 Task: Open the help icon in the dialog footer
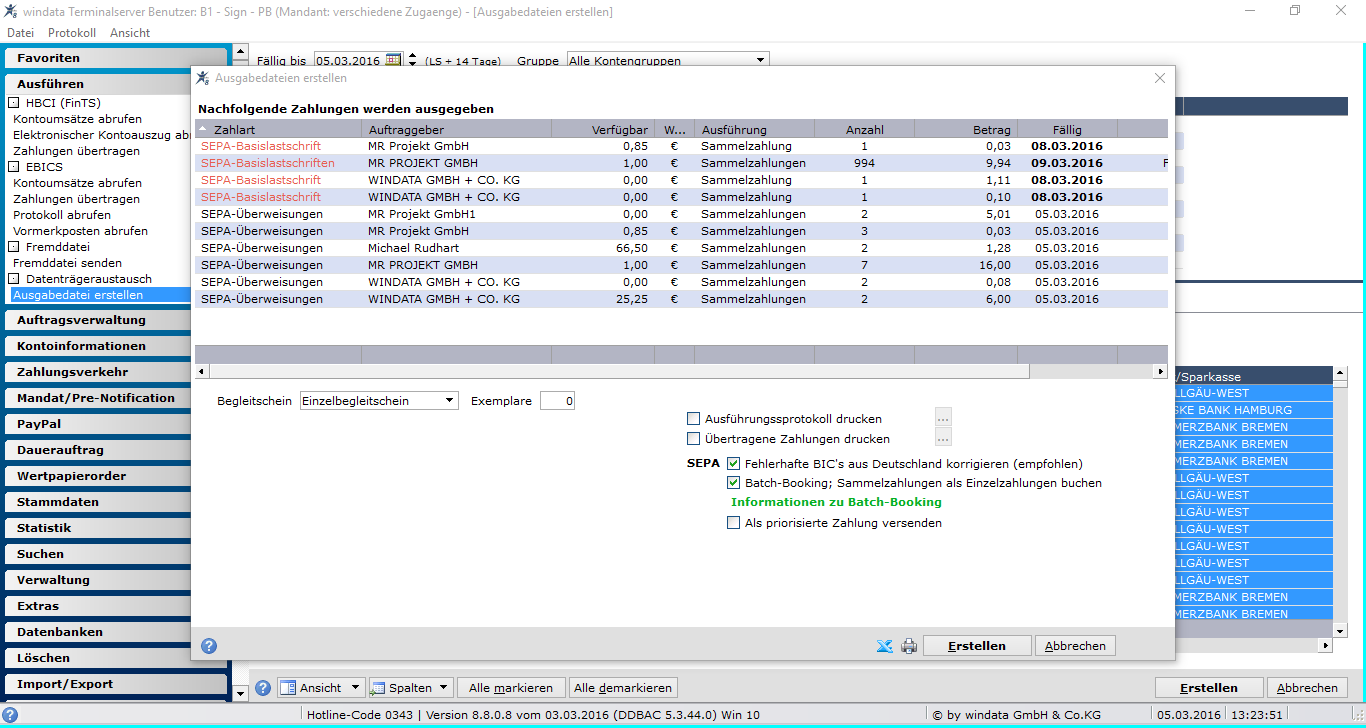tap(209, 646)
